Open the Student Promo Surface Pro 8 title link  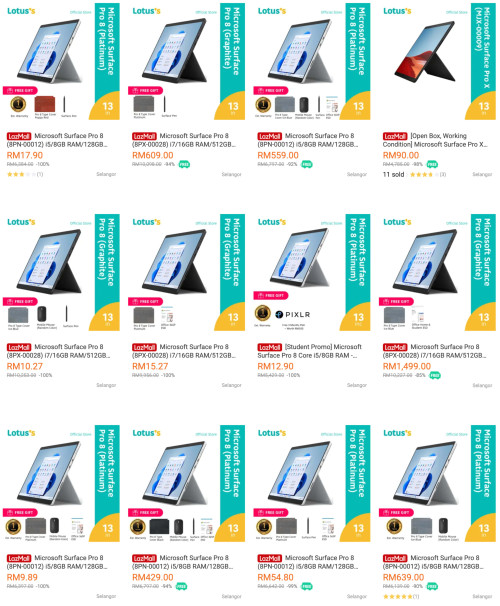tap(310, 351)
